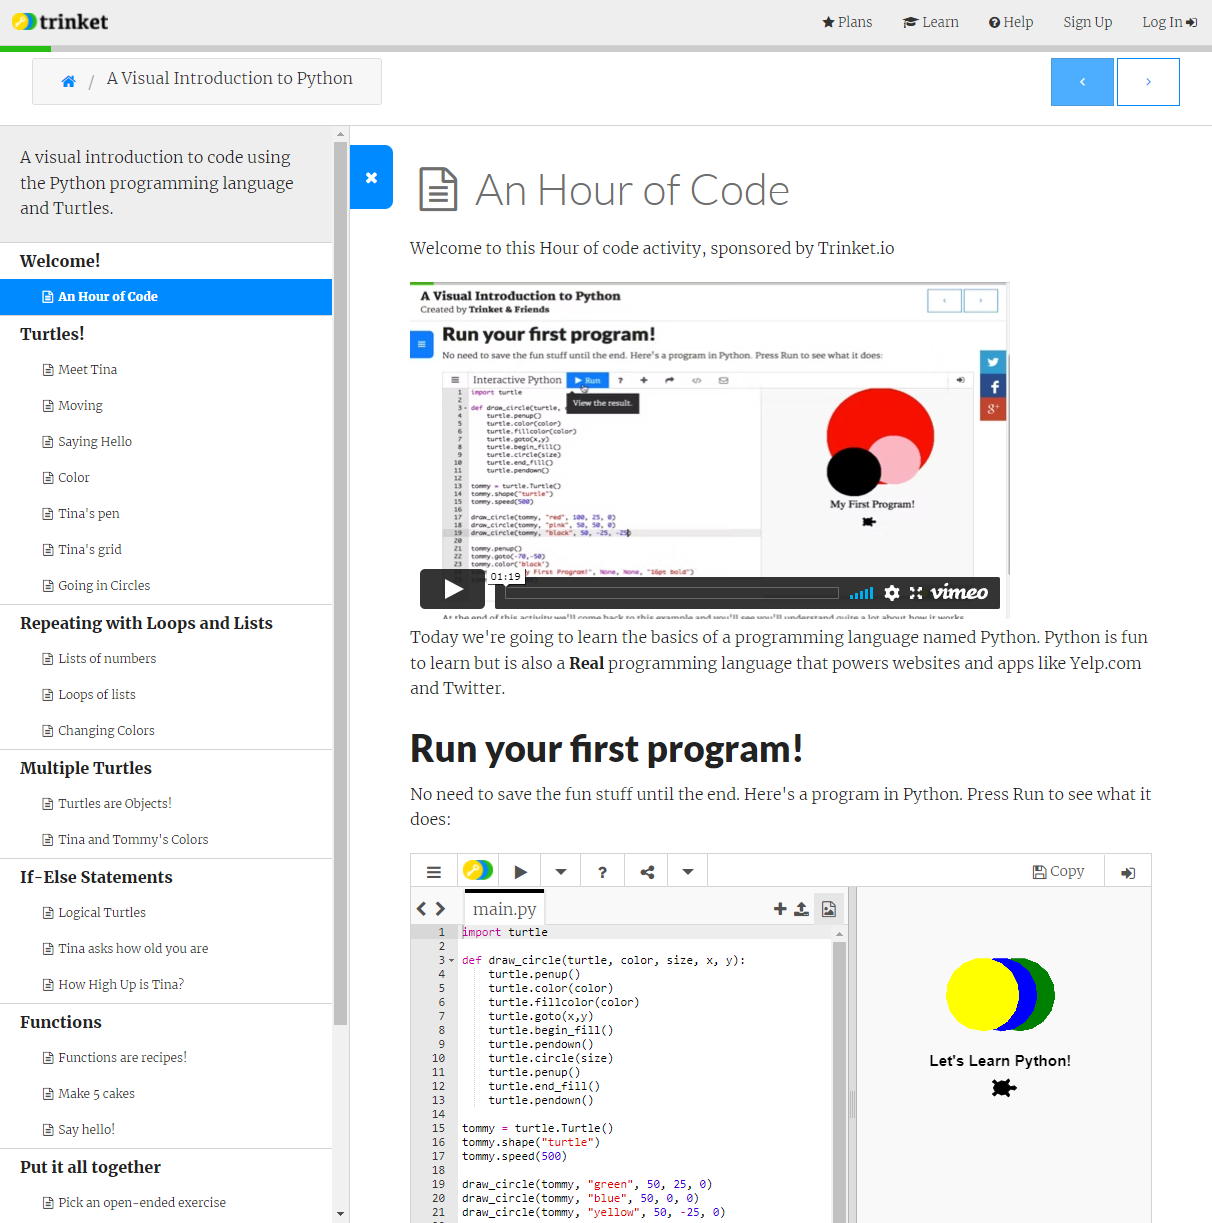Close the sidebar with the X button
Viewport: 1212px width, 1223px height.
[371, 178]
